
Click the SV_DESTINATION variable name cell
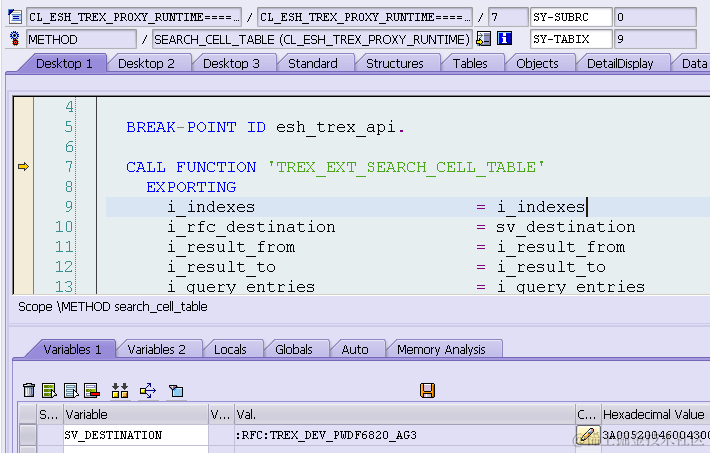pos(136,435)
